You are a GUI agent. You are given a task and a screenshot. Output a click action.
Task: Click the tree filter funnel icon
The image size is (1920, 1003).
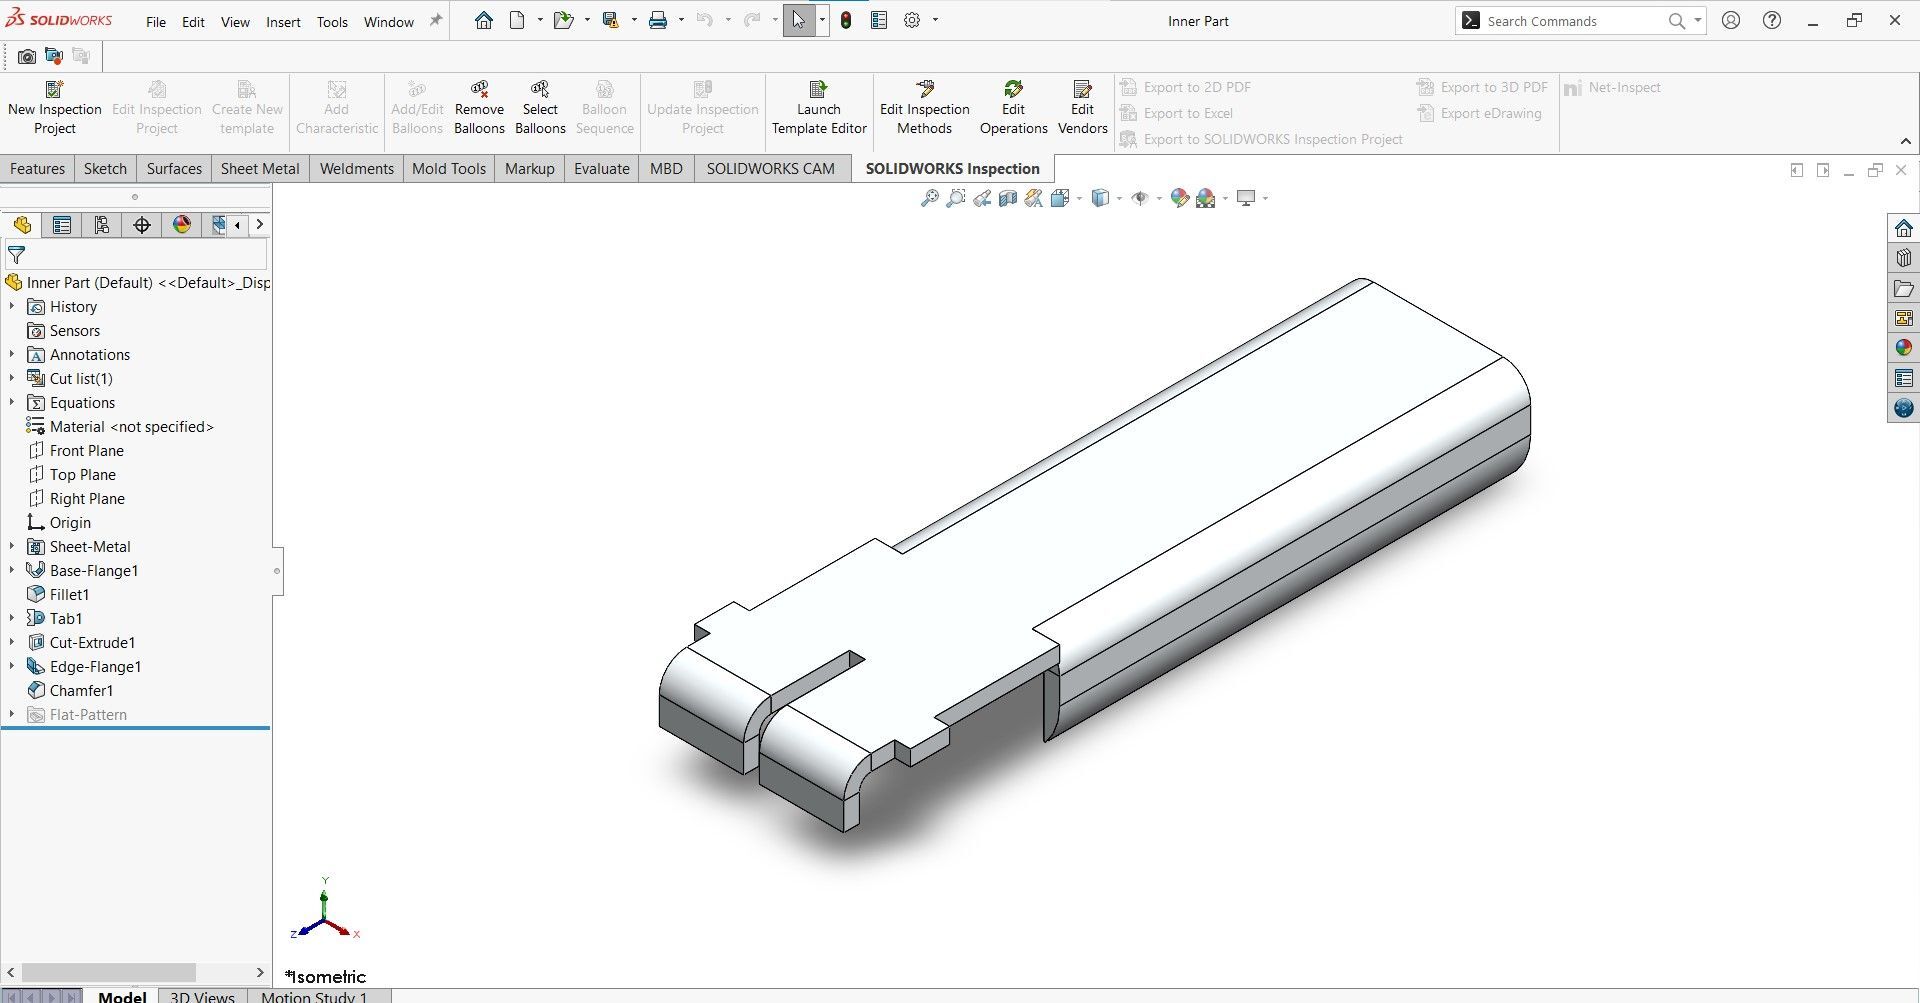click(x=16, y=255)
